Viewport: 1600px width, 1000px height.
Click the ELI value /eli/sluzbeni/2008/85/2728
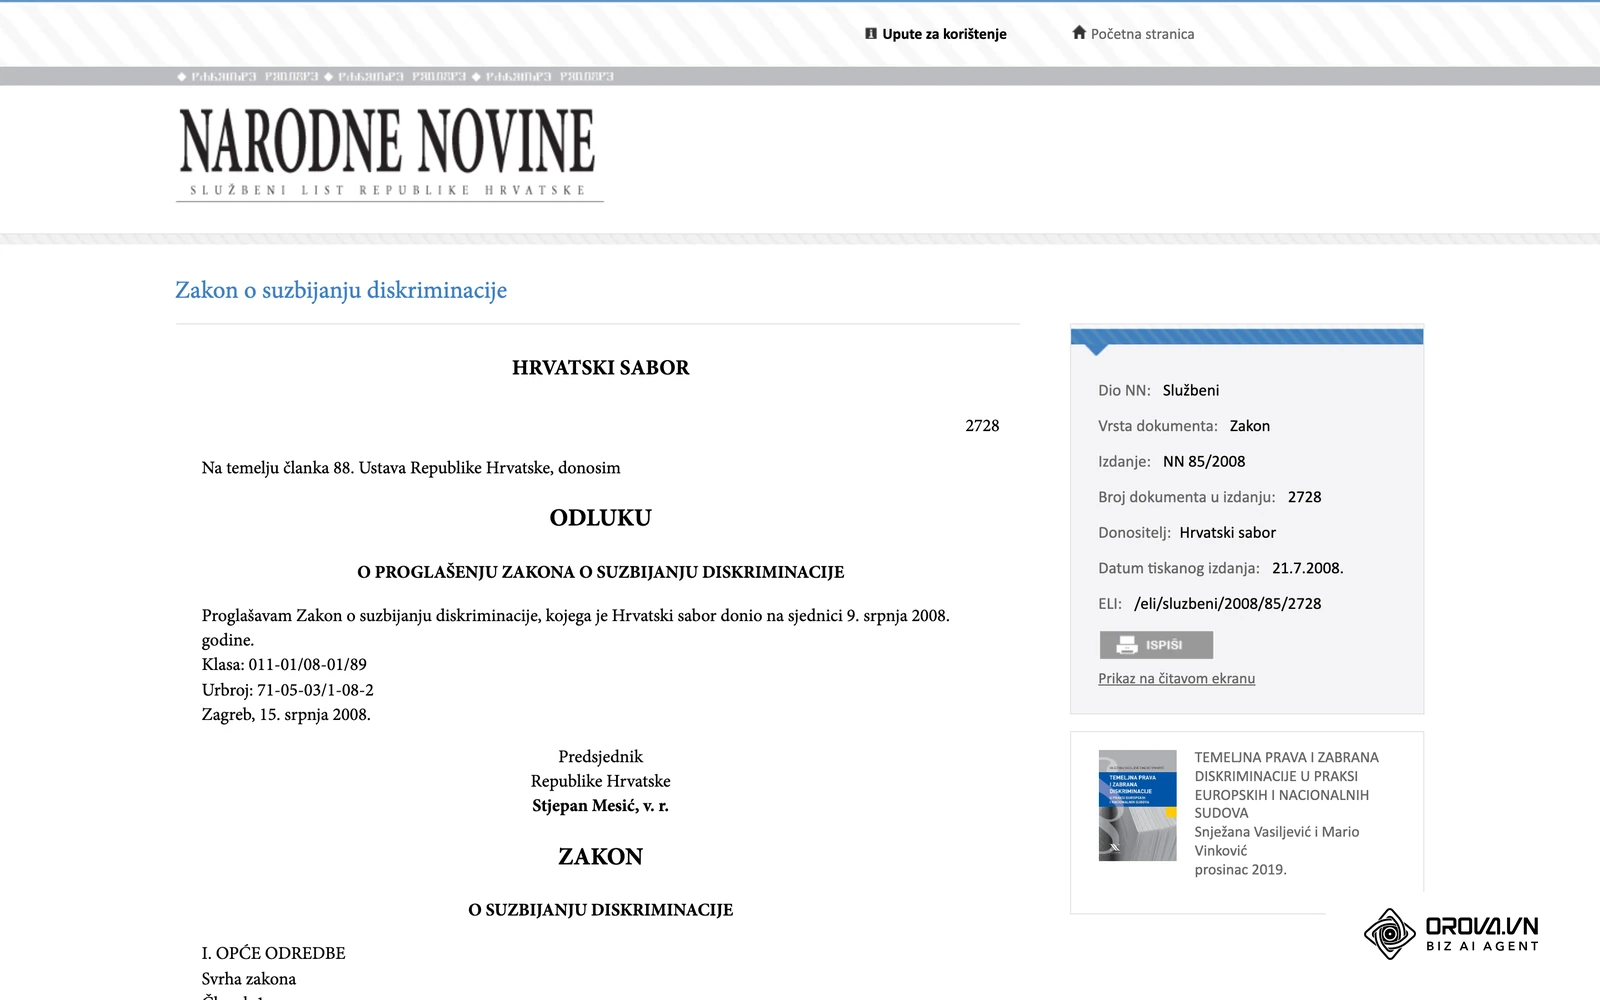pos(1227,604)
